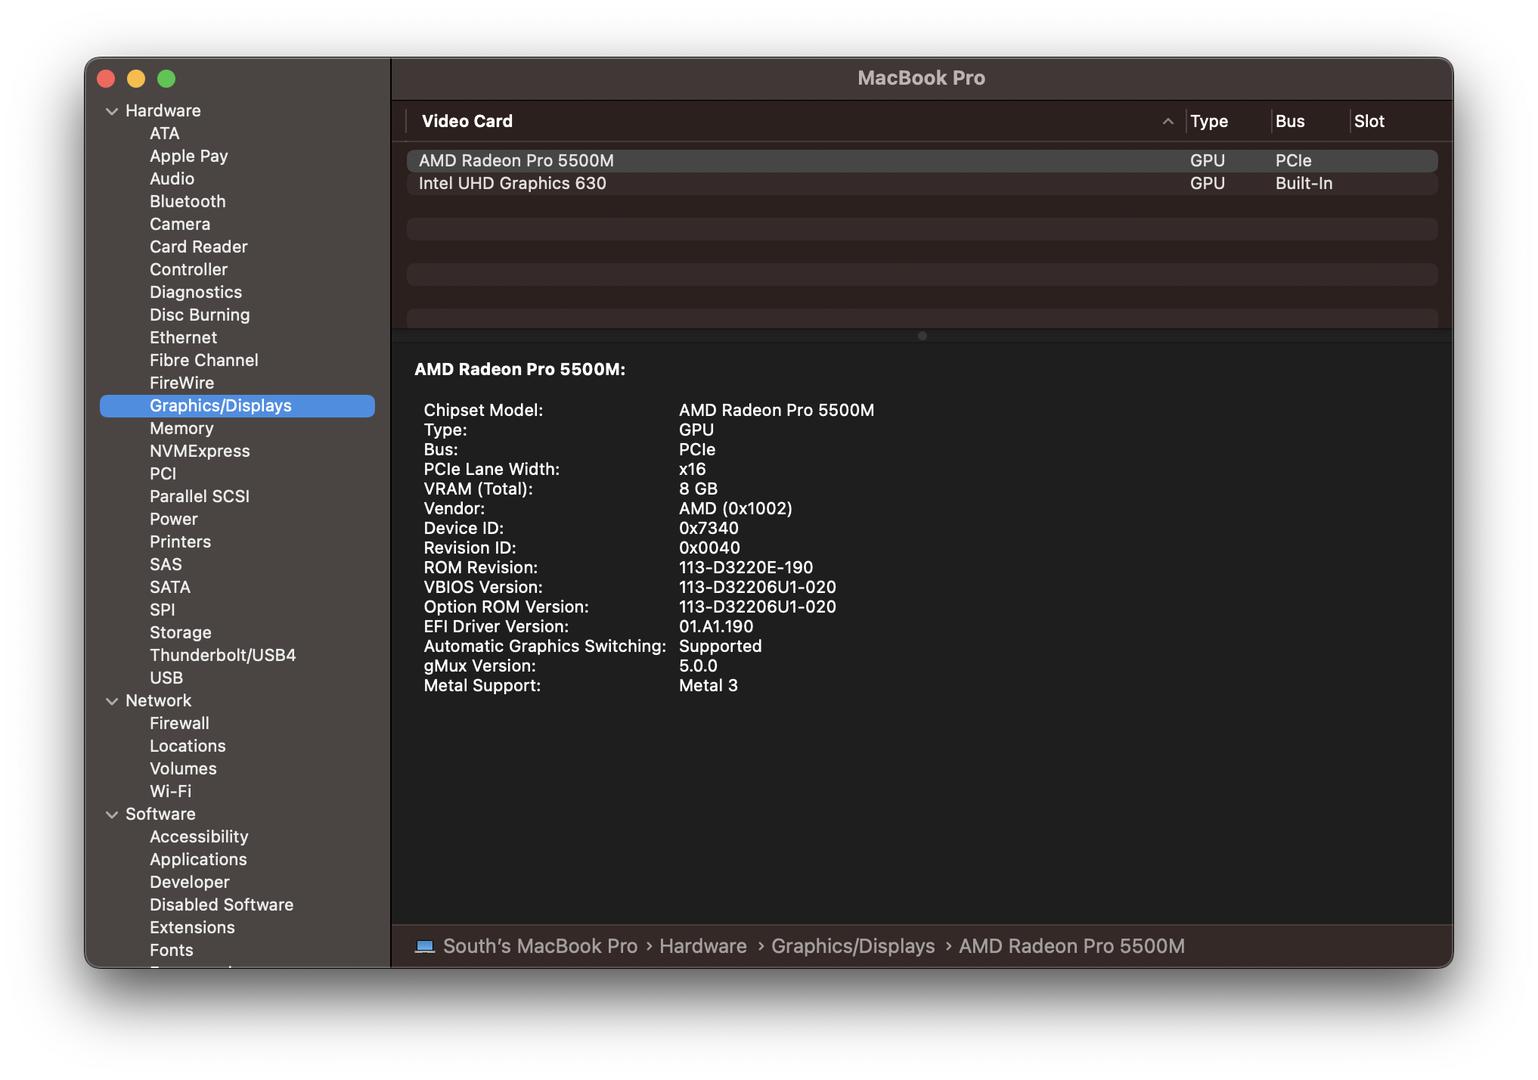Select the Intel UHD Graphics 630 row
This screenshot has width=1538, height=1080.
coord(512,183)
